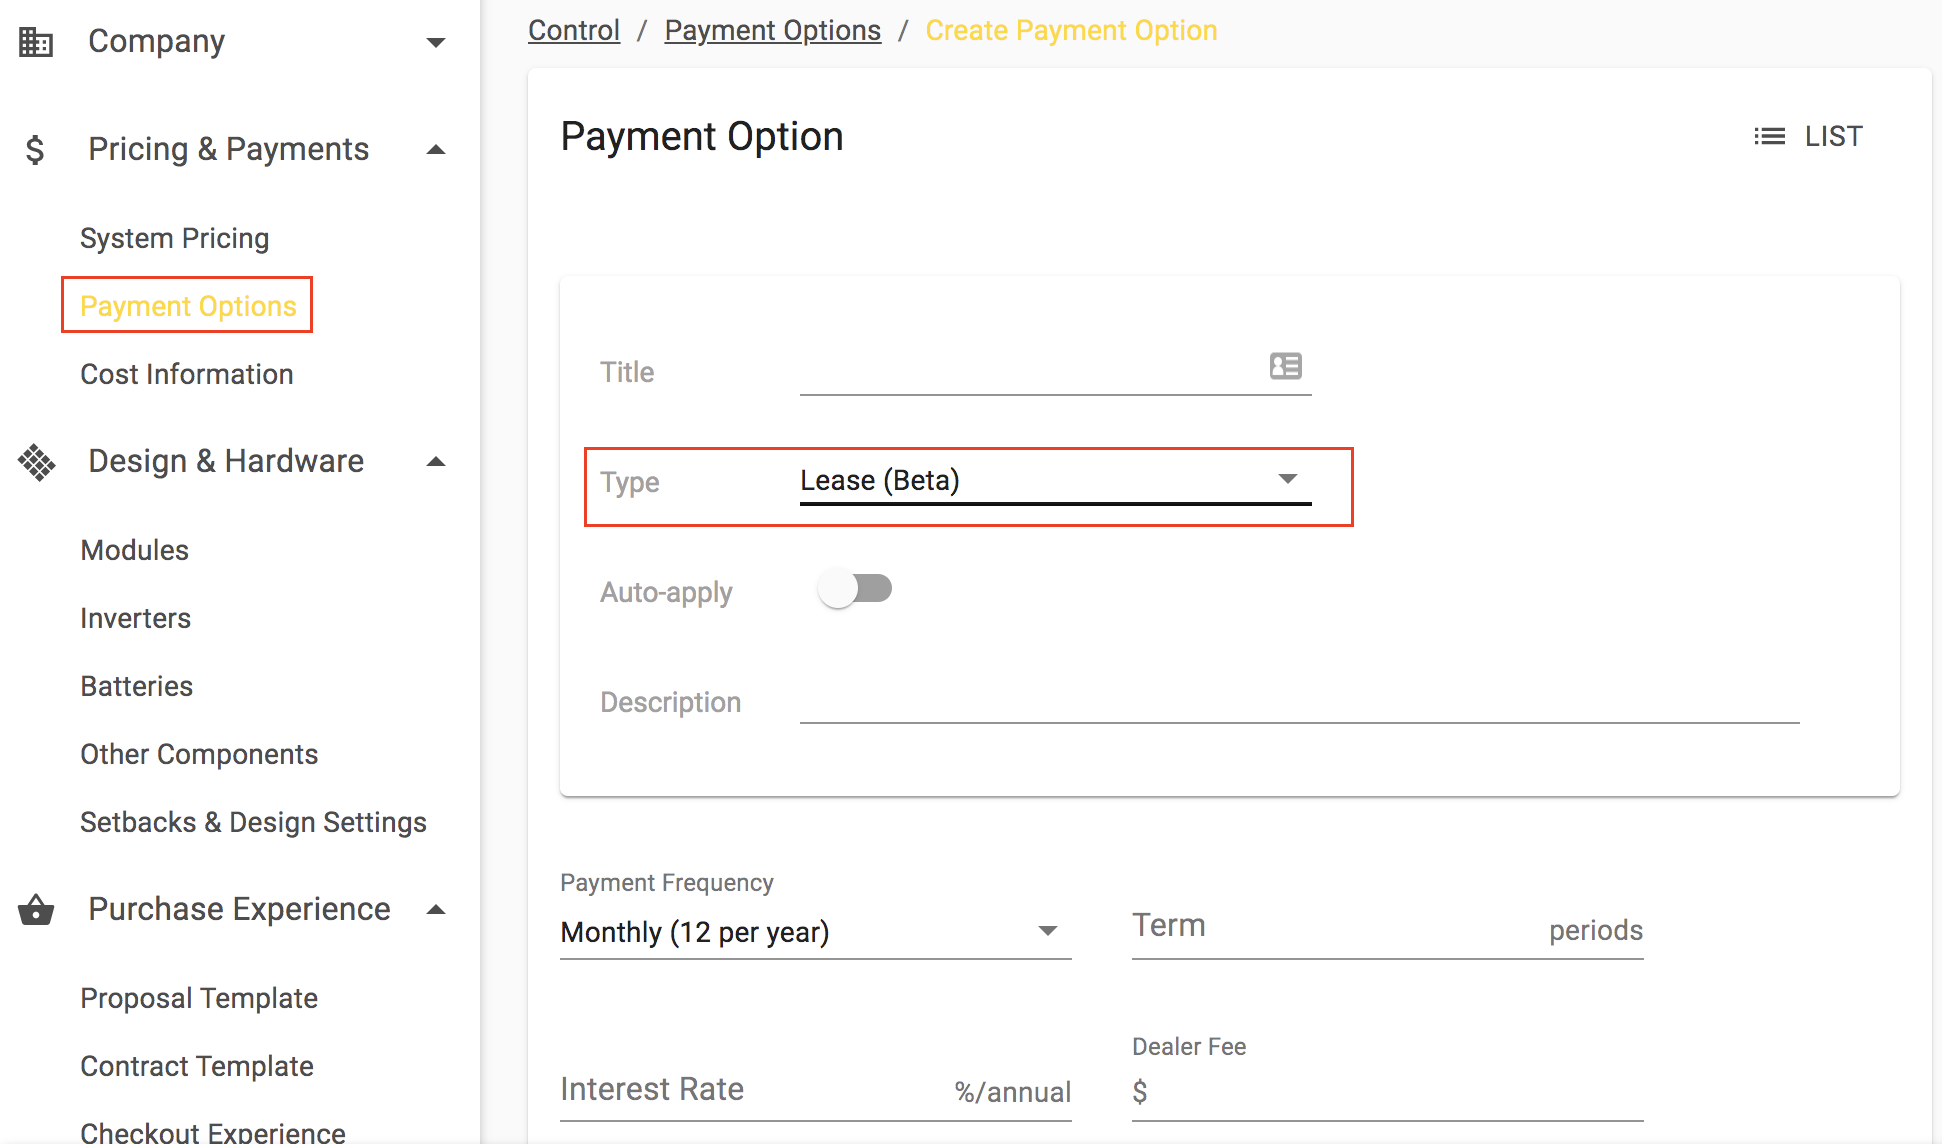Image resolution: width=1942 pixels, height=1144 pixels.
Task: Click the Design & Hardware pattern icon
Action: tap(37, 462)
